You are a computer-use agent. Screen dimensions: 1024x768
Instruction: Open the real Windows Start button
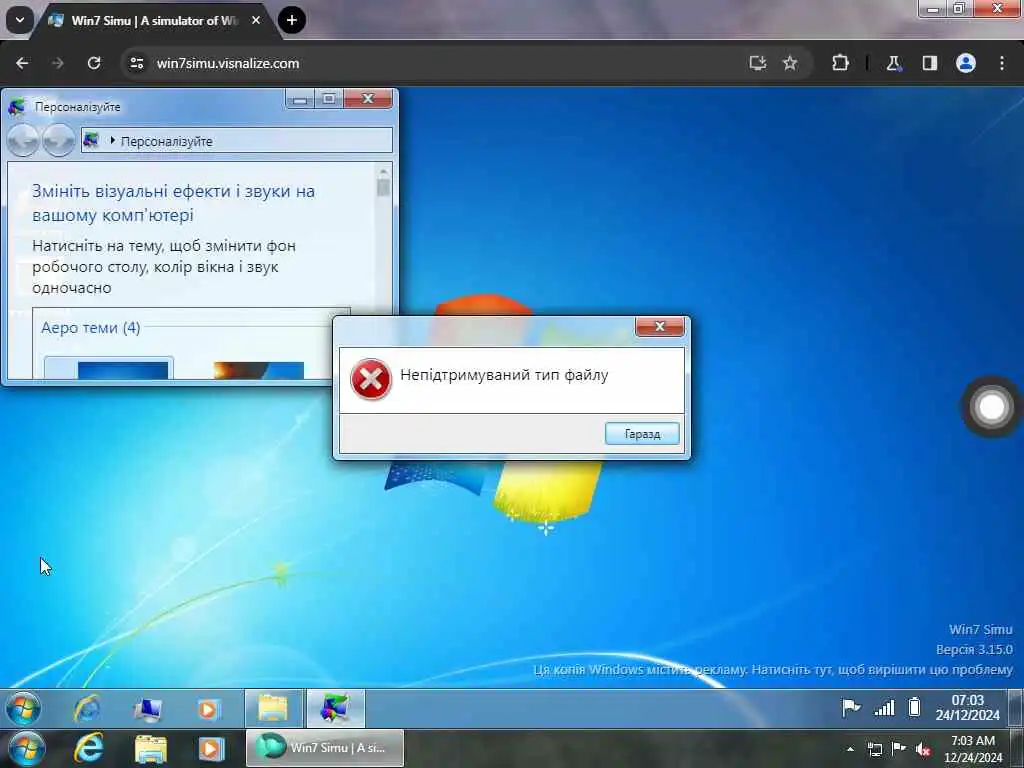click(x=26, y=749)
